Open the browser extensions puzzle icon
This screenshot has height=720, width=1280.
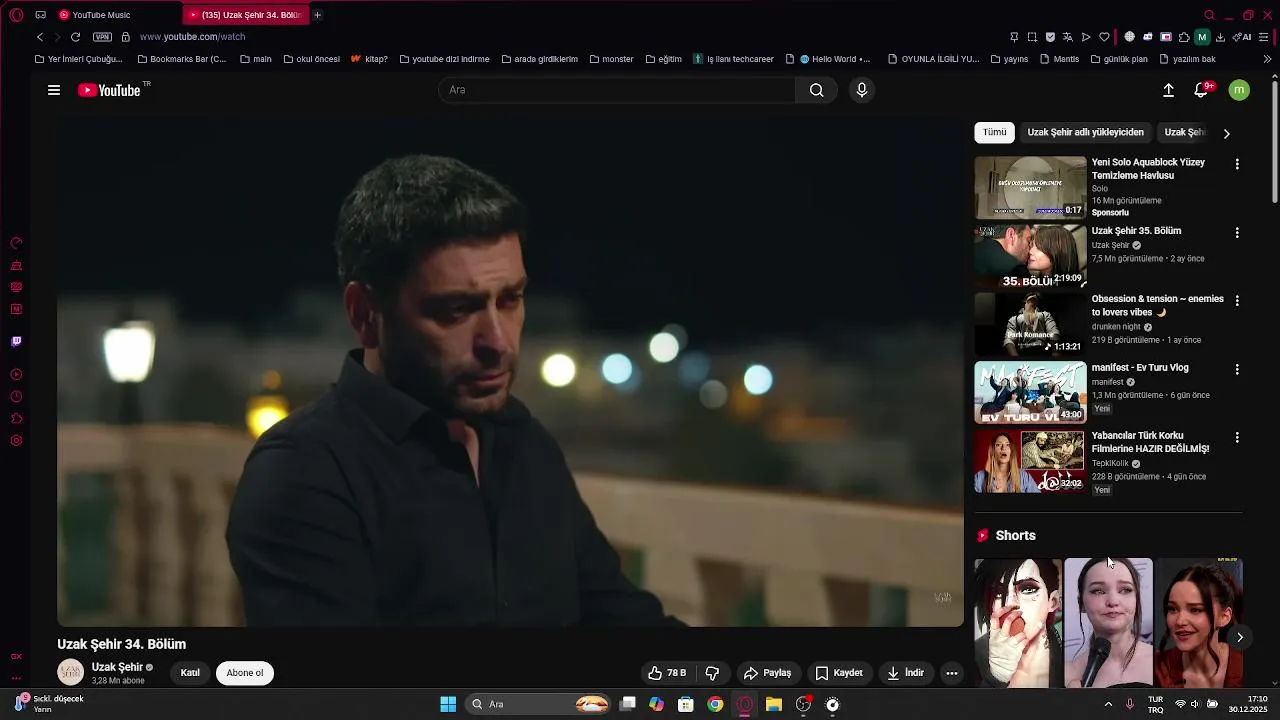coord(1184,37)
